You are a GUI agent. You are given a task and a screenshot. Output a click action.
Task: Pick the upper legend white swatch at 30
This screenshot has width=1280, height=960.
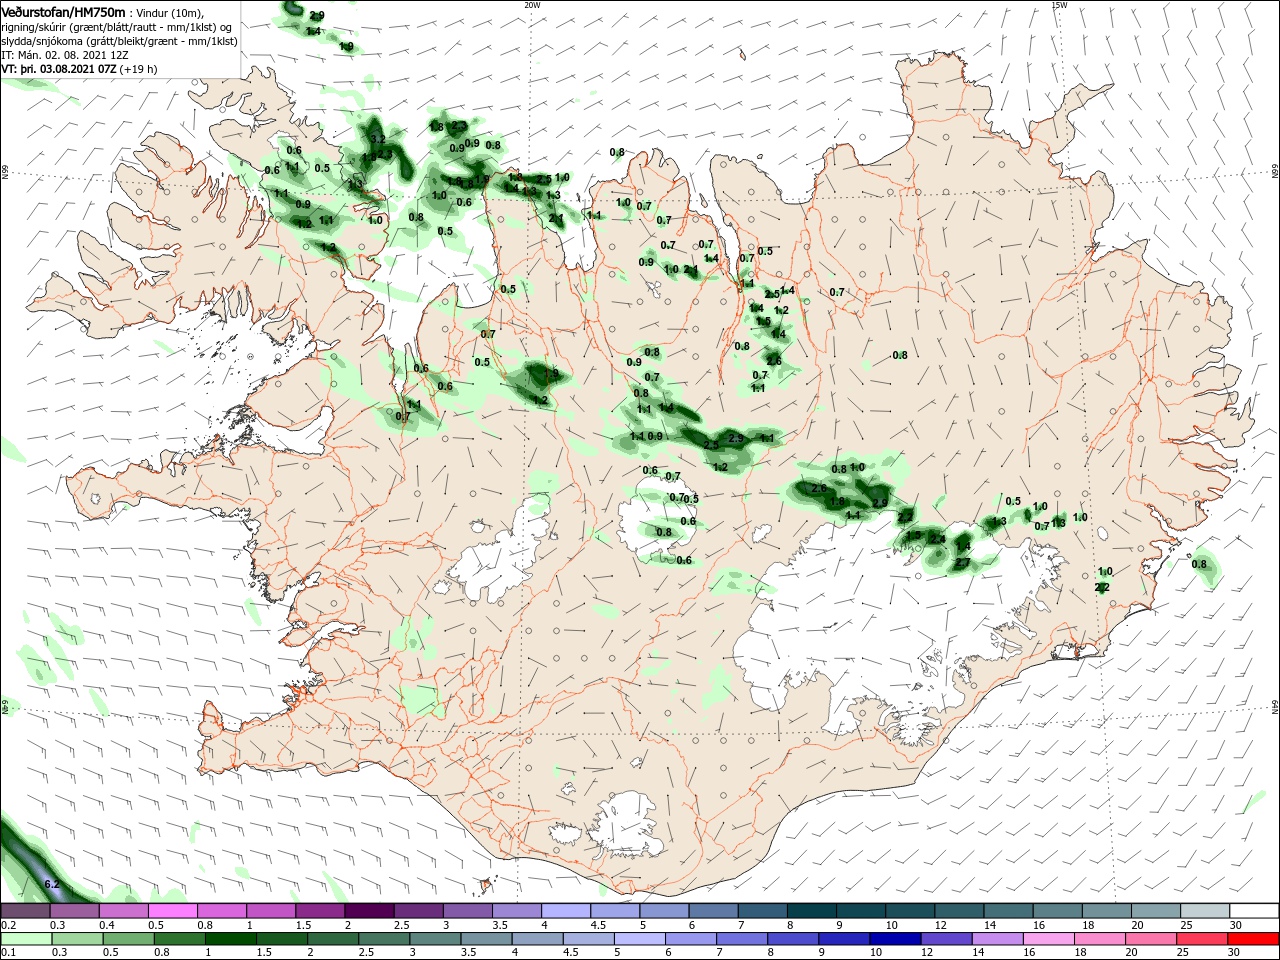tap(1254, 911)
